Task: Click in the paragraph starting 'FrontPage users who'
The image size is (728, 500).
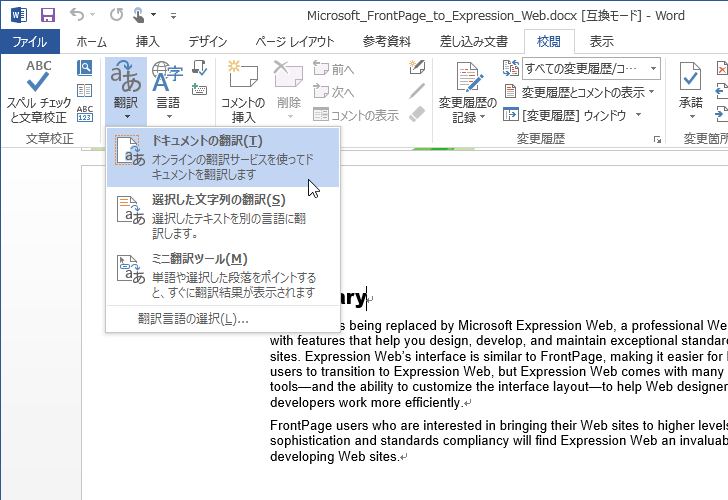Action: pos(499,441)
